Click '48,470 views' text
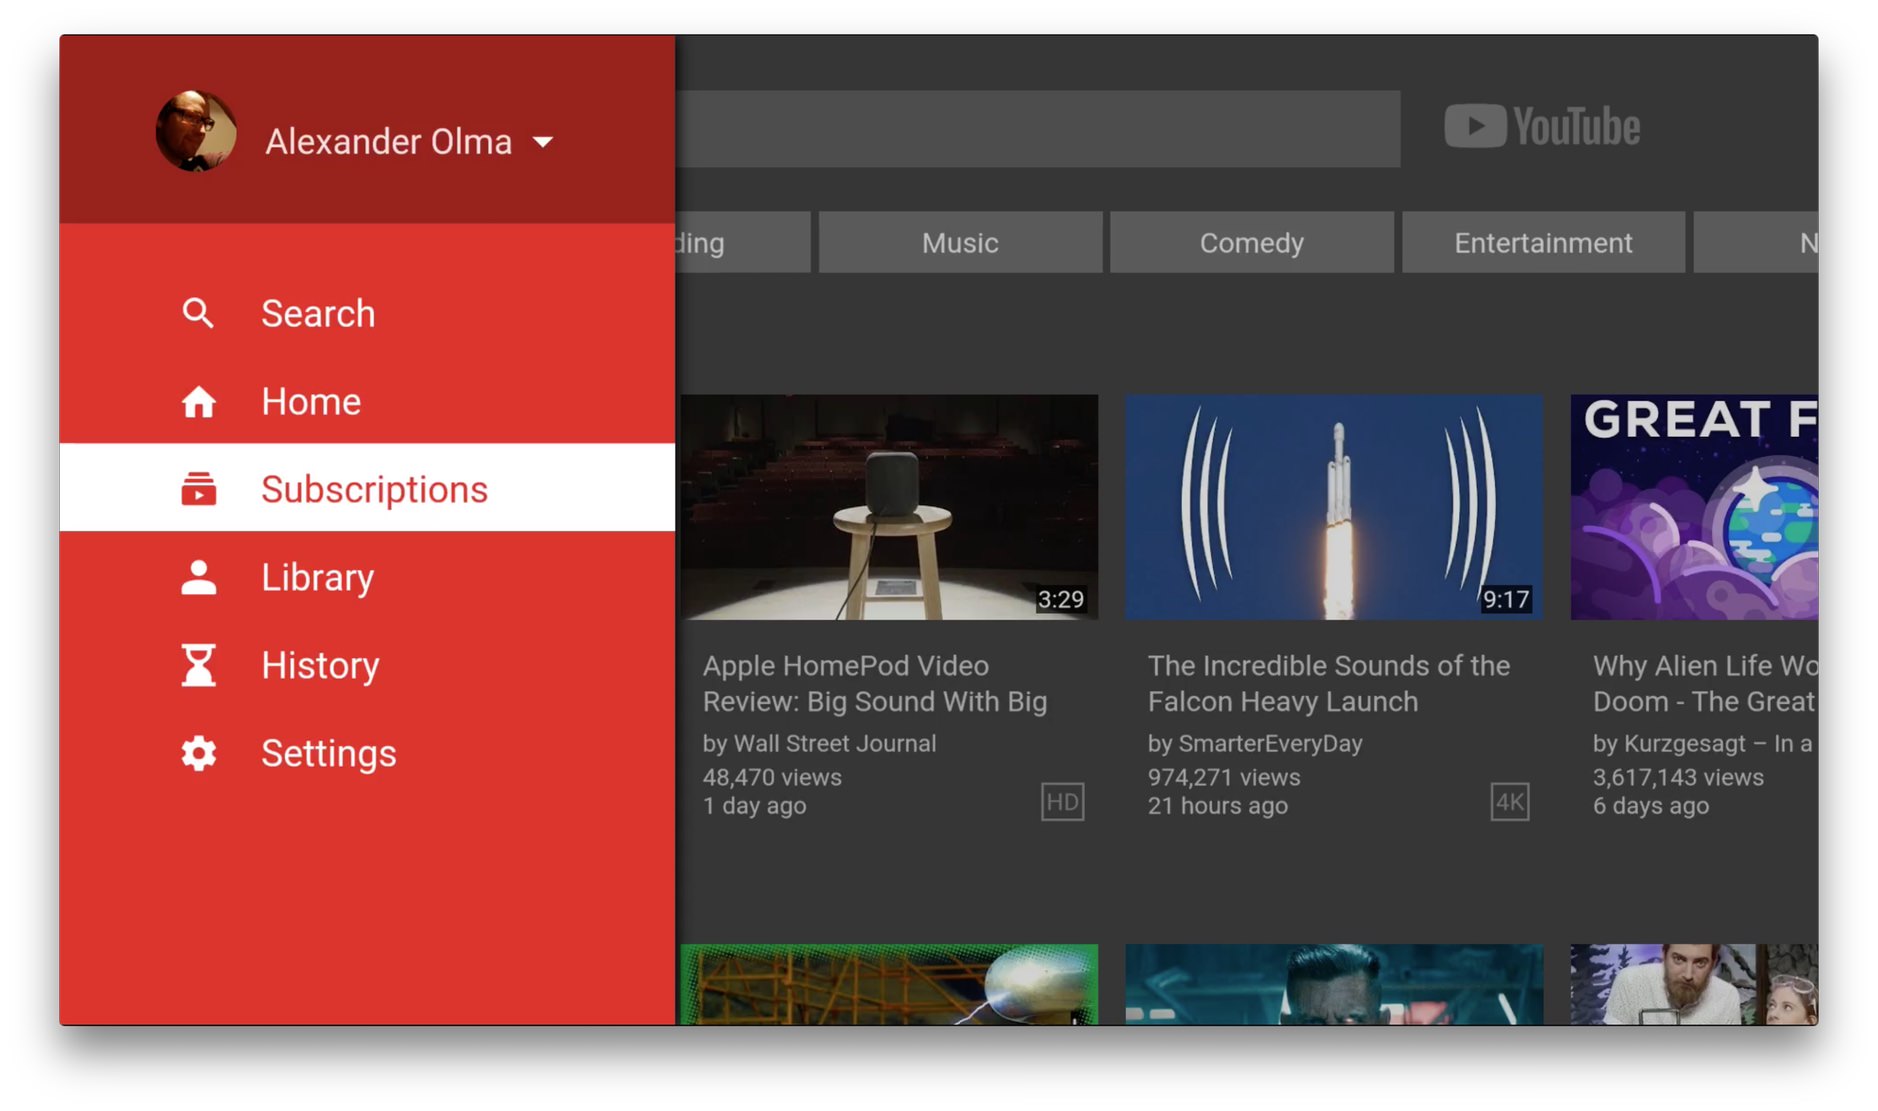Viewport: 1878px width, 1111px height. point(772,777)
